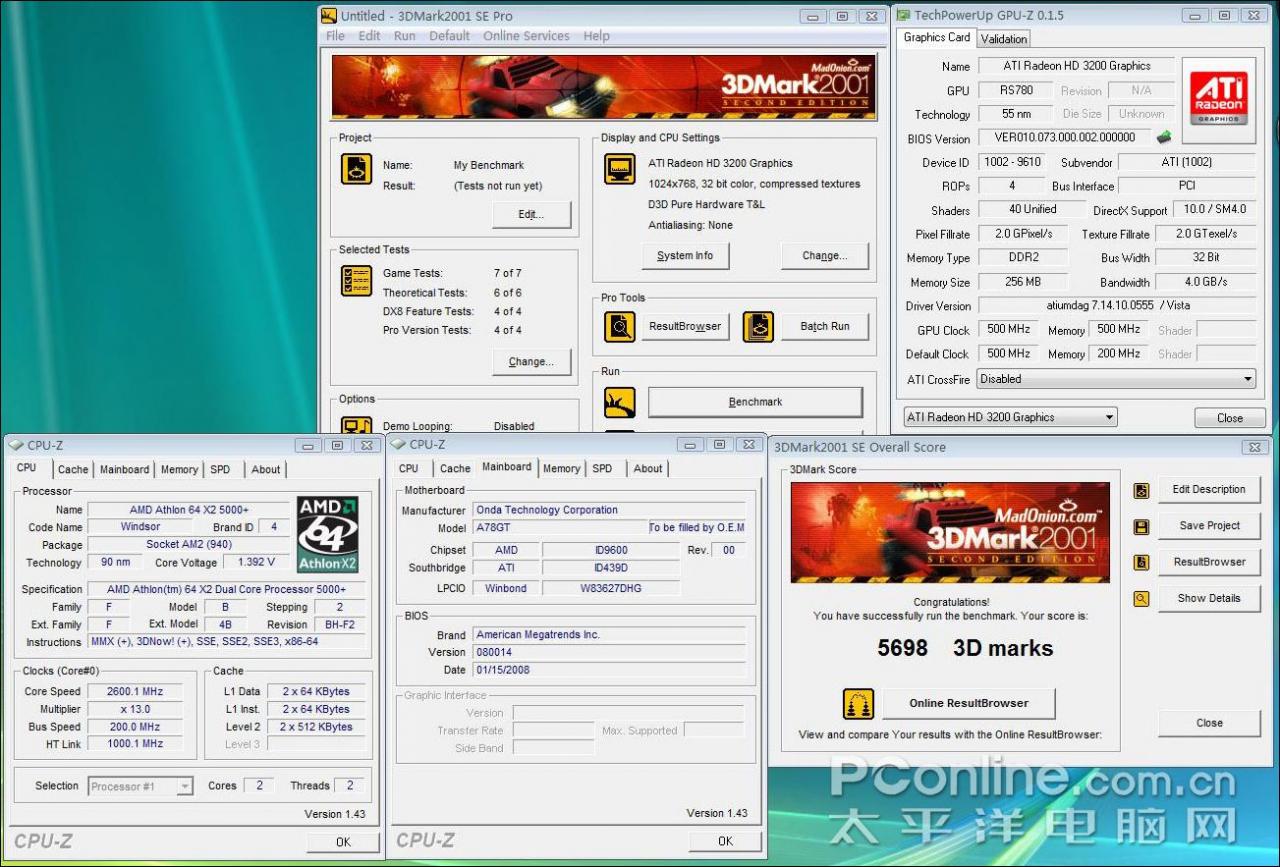Click the Batch Run button
This screenshot has width=1280, height=867.
(825, 327)
